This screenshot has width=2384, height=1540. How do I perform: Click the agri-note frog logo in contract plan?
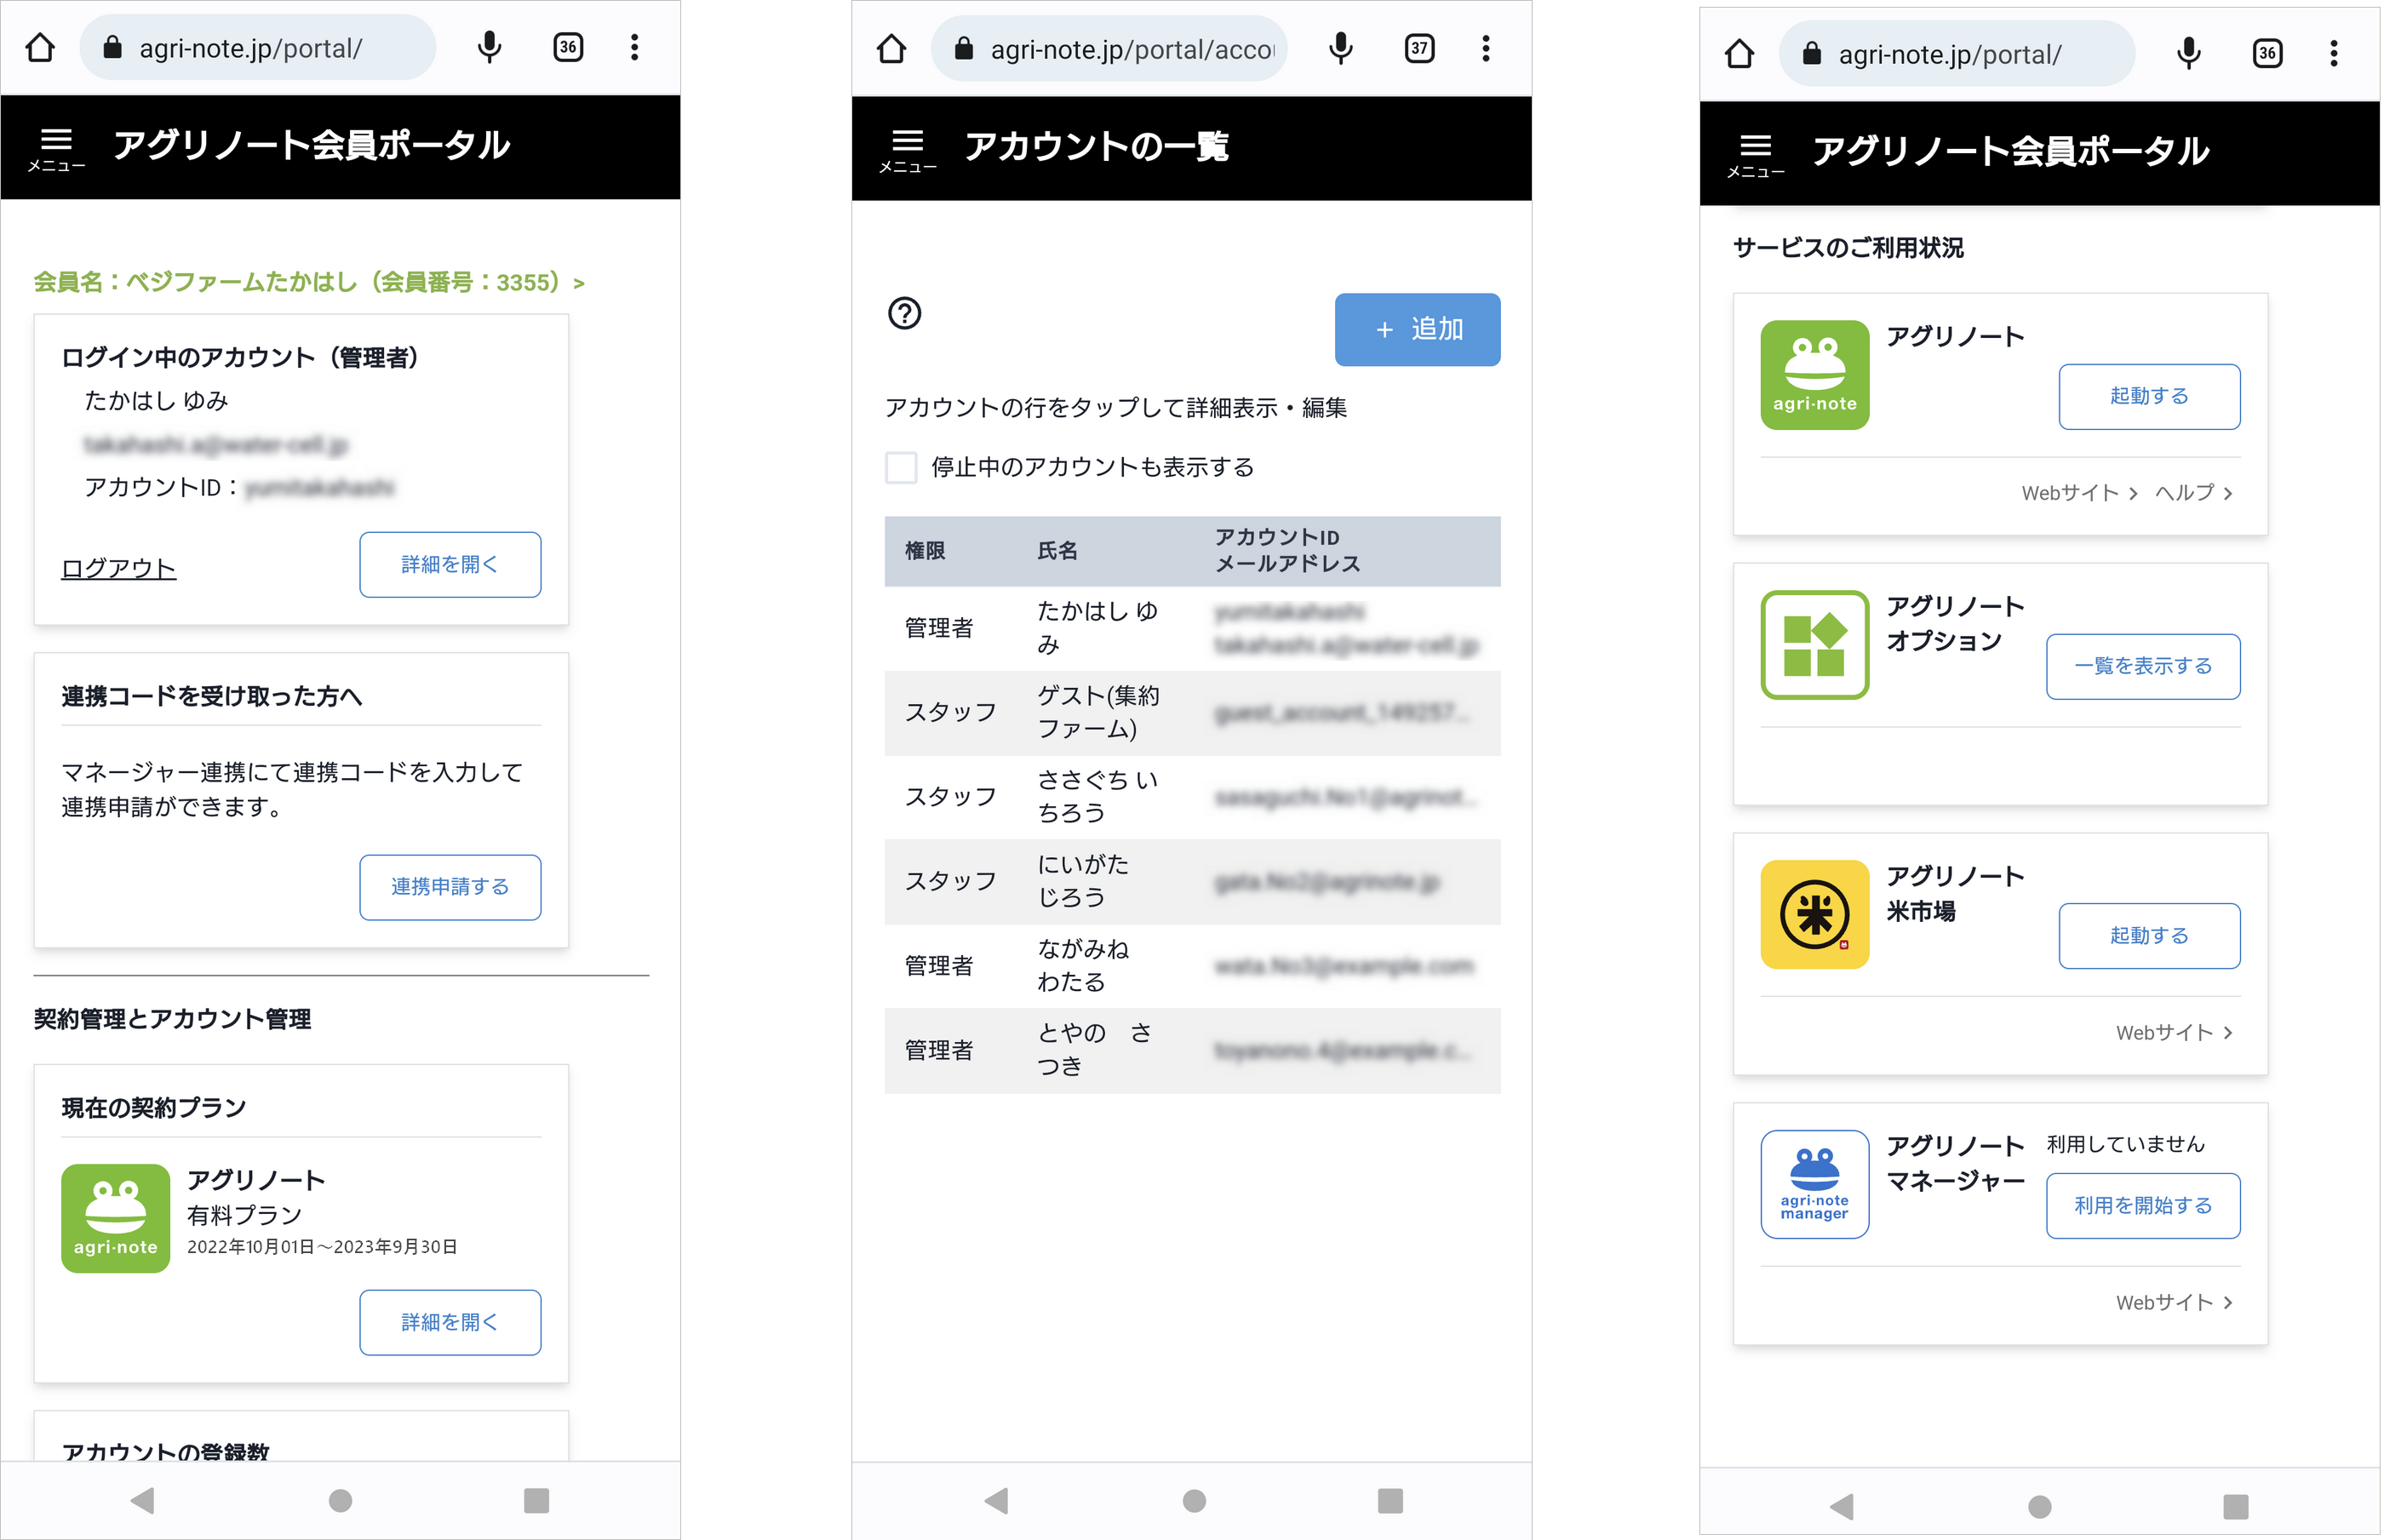[115, 1218]
